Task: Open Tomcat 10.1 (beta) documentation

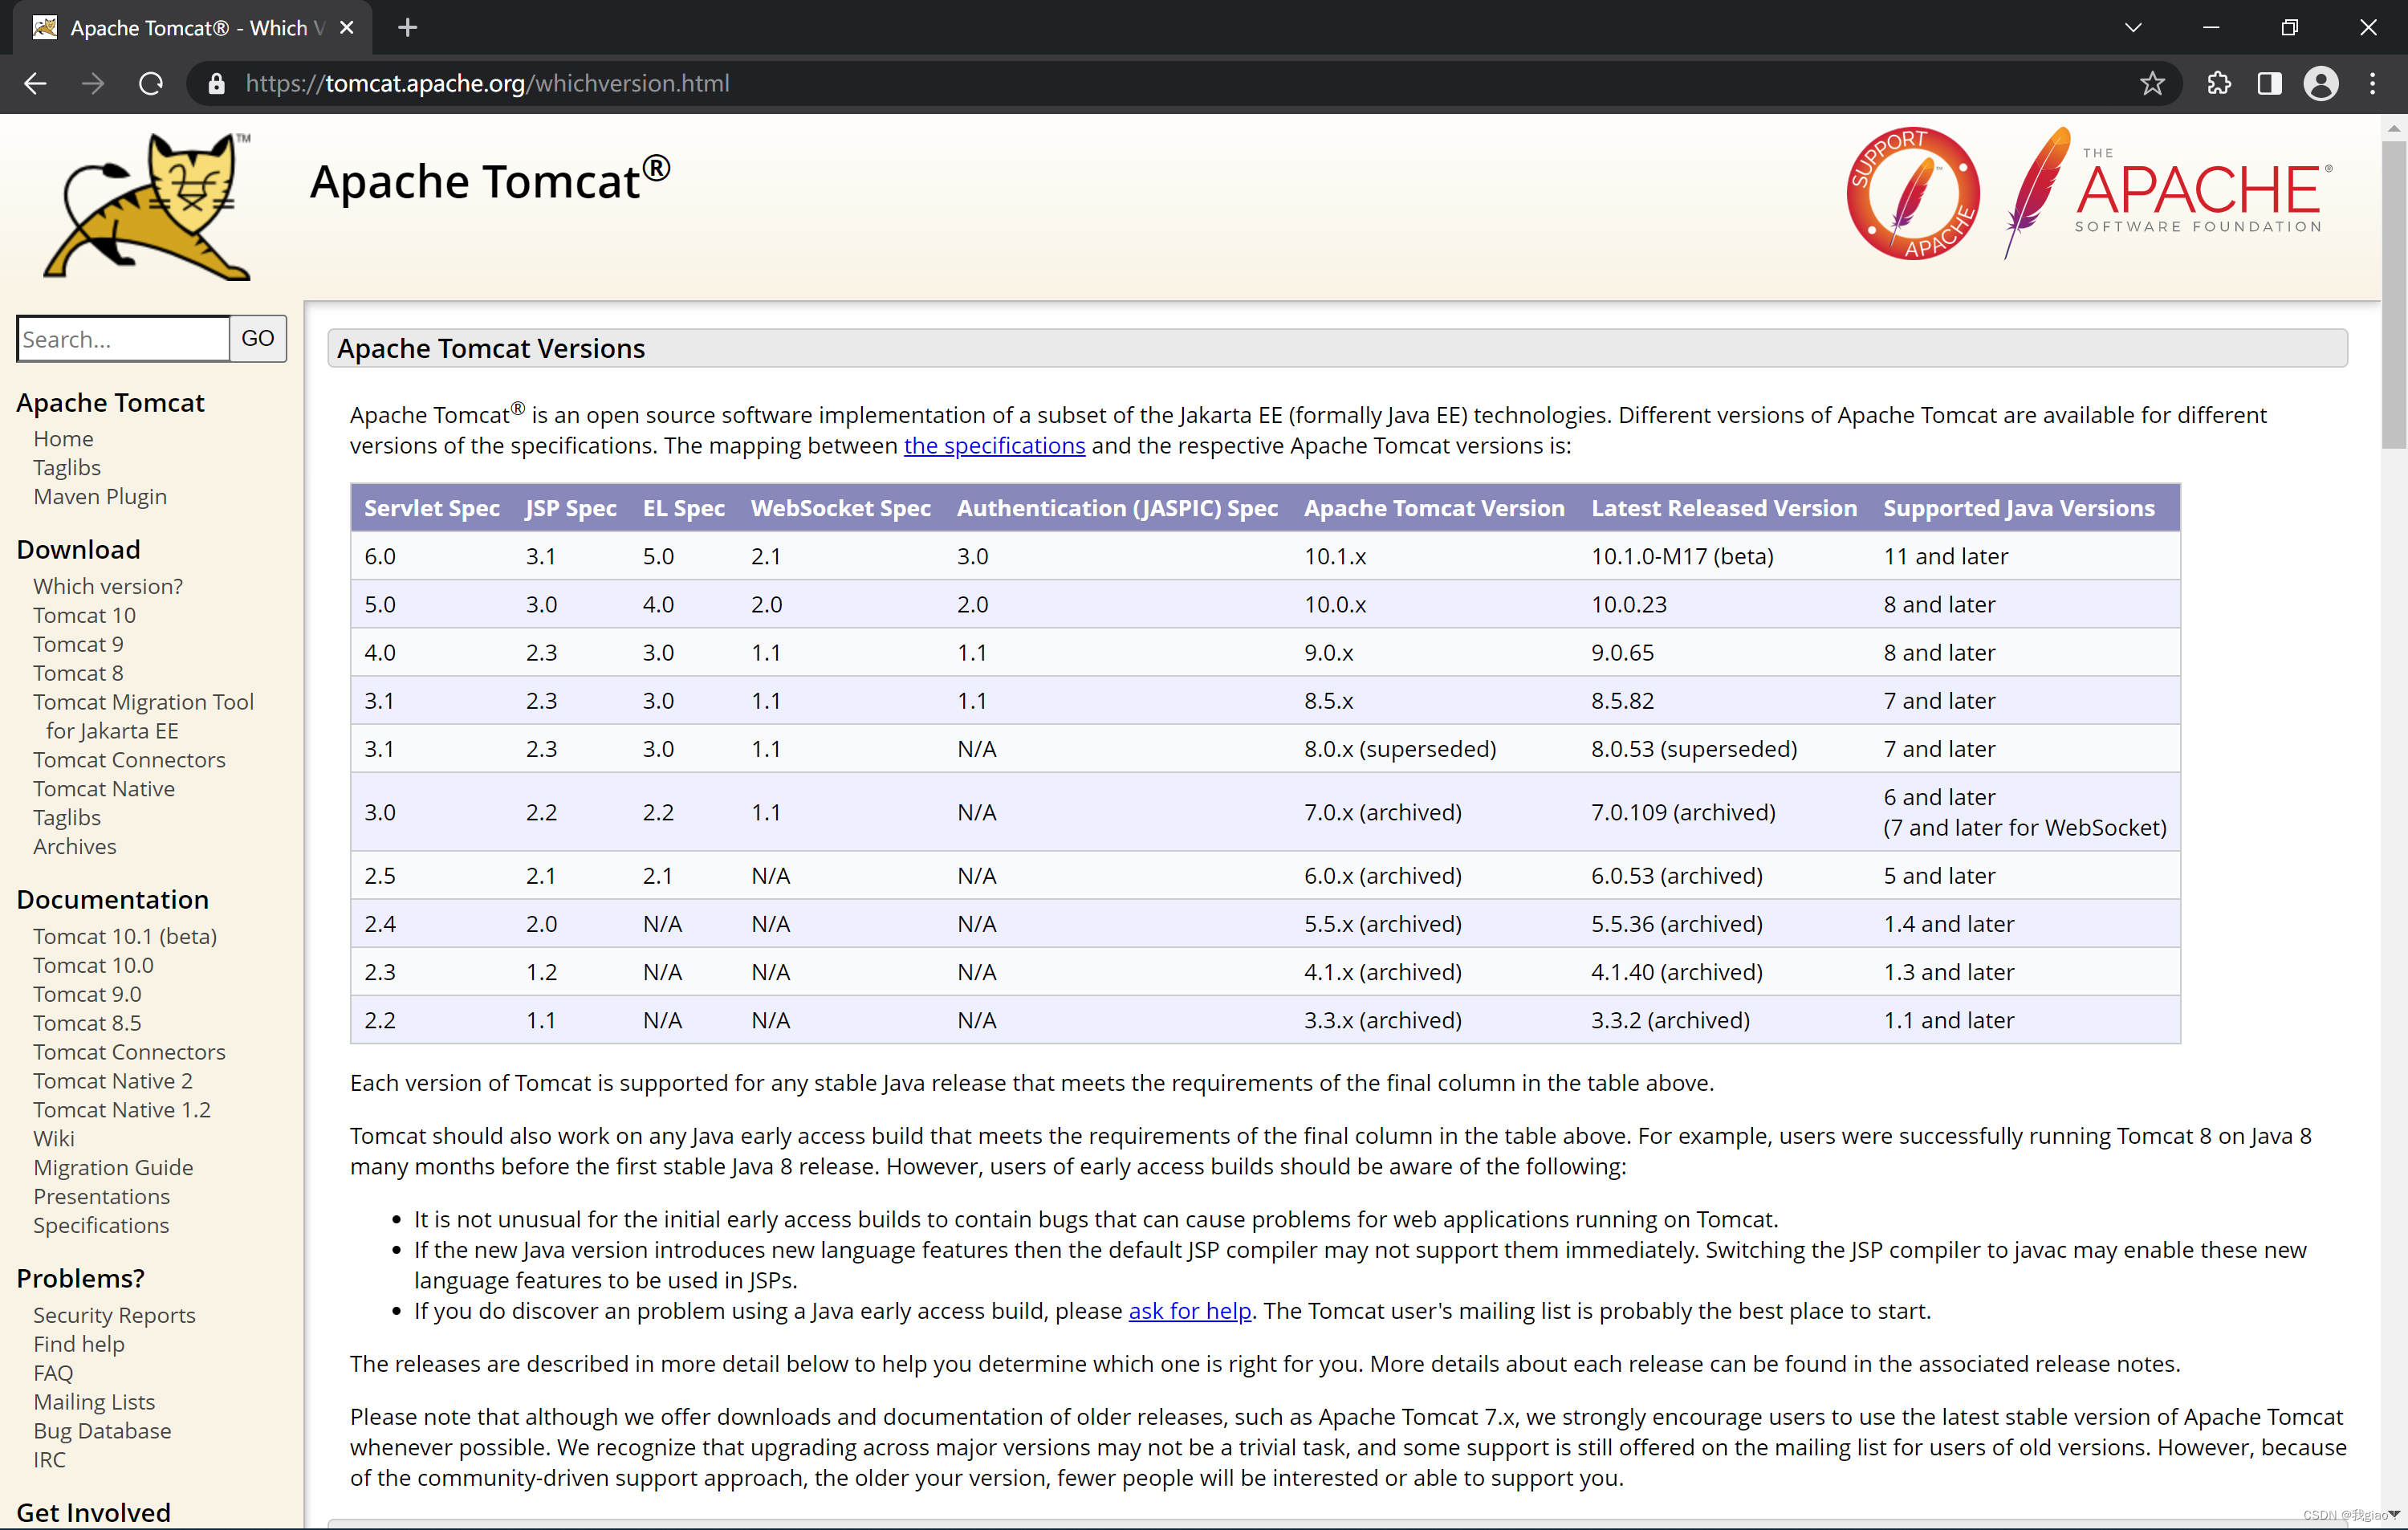Action: 125,938
